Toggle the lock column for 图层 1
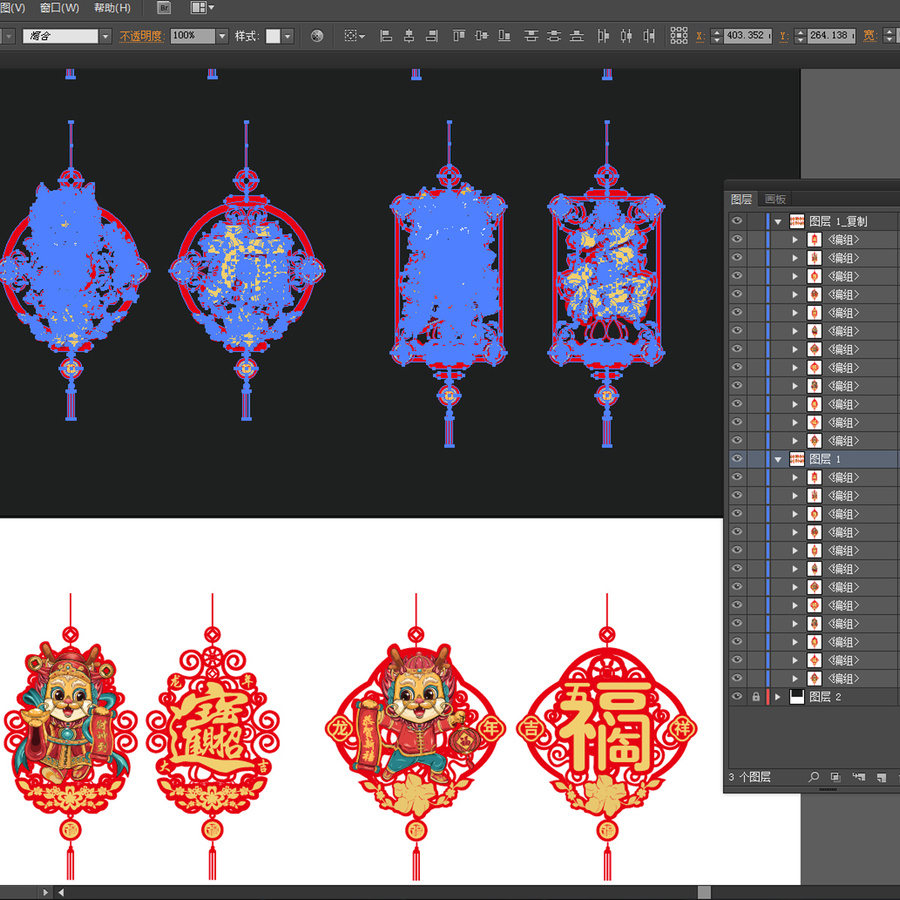This screenshot has height=900, width=900. pyautogui.click(x=756, y=459)
